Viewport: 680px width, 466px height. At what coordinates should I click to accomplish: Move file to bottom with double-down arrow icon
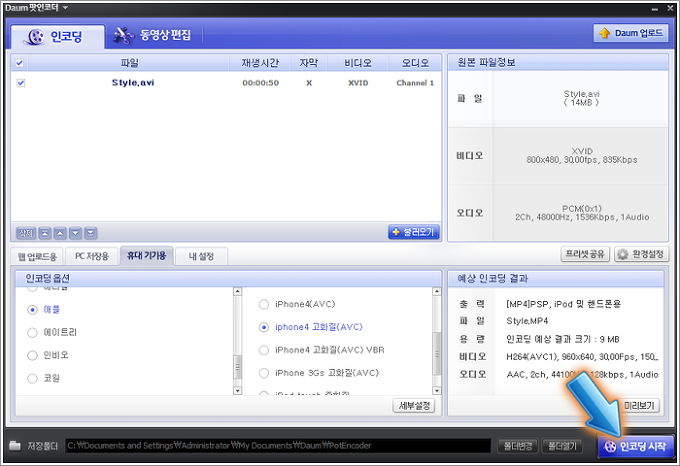coord(91,233)
